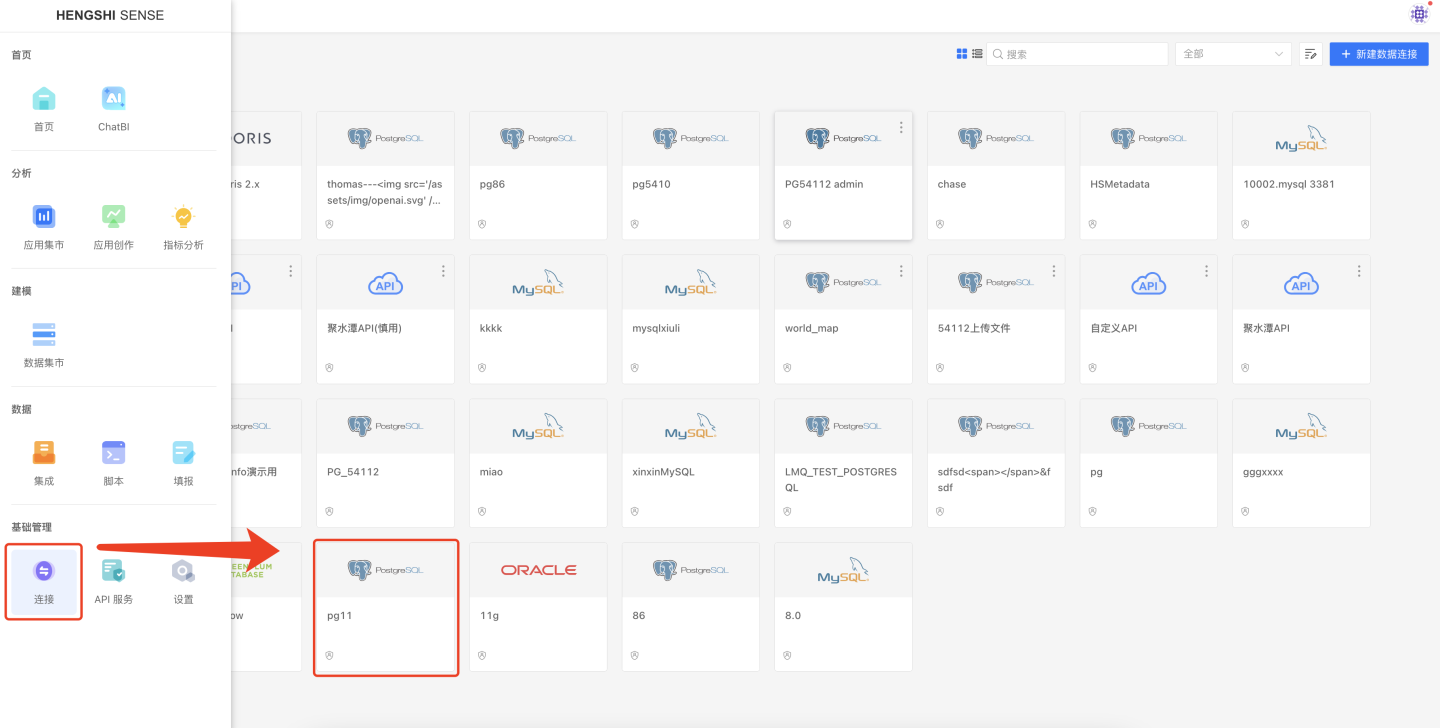
Task: Open 设置 settings in sidebar
Action: (183, 572)
